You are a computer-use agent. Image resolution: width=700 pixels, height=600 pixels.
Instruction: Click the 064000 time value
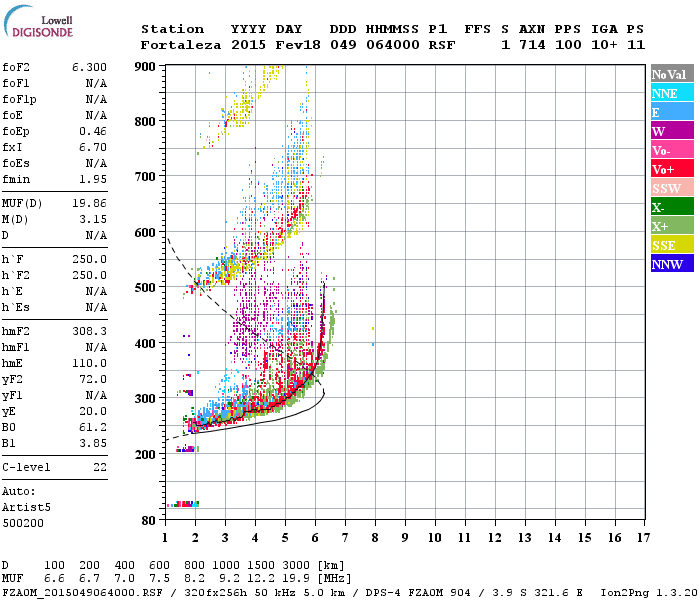coord(393,45)
